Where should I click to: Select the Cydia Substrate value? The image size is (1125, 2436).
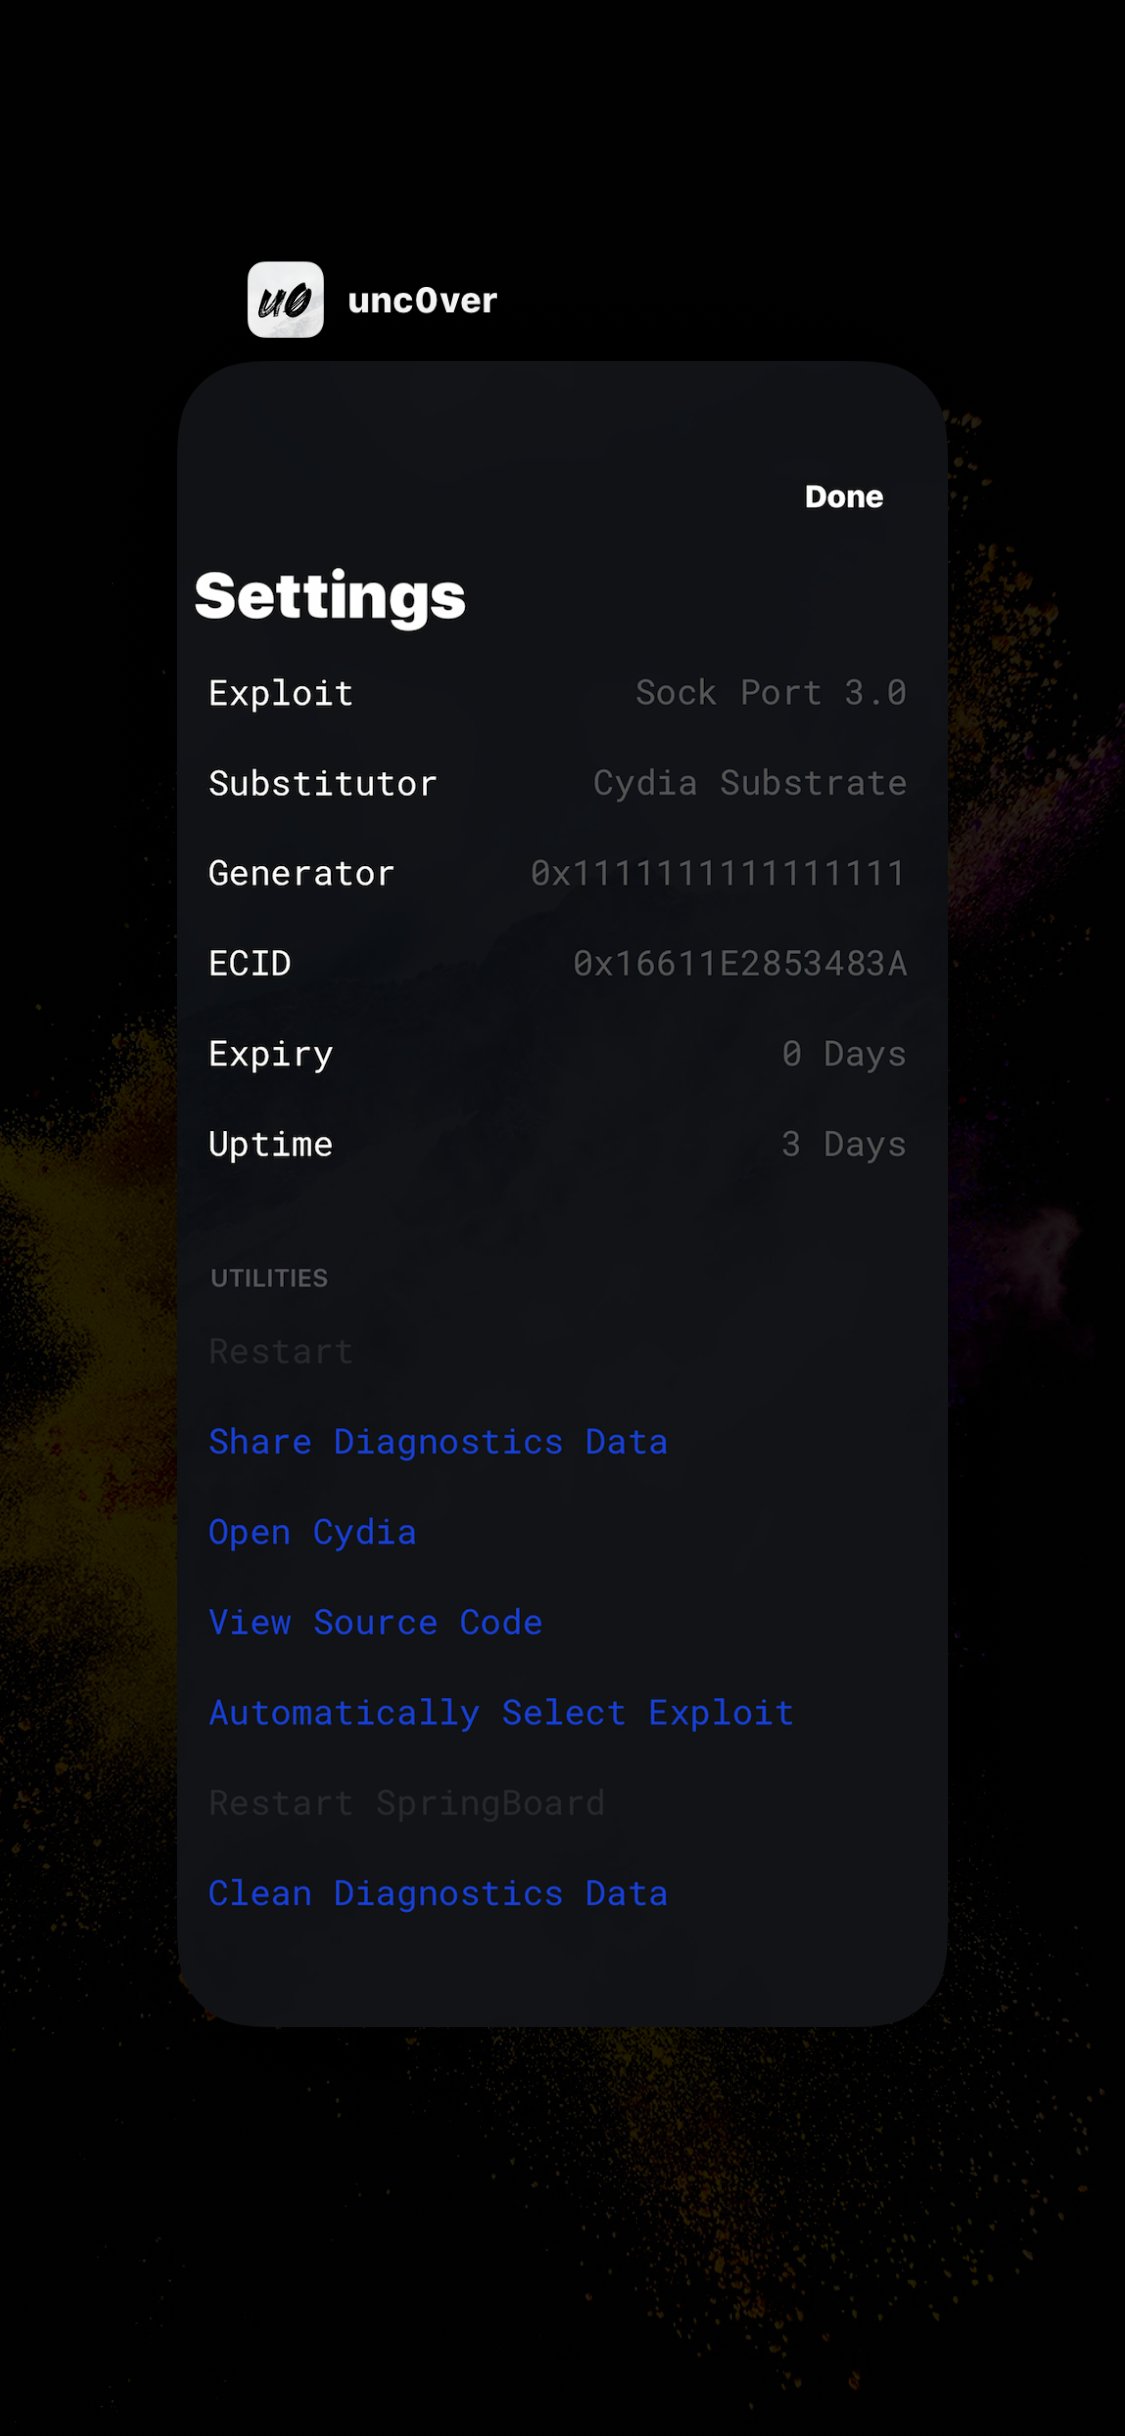(750, 783)
